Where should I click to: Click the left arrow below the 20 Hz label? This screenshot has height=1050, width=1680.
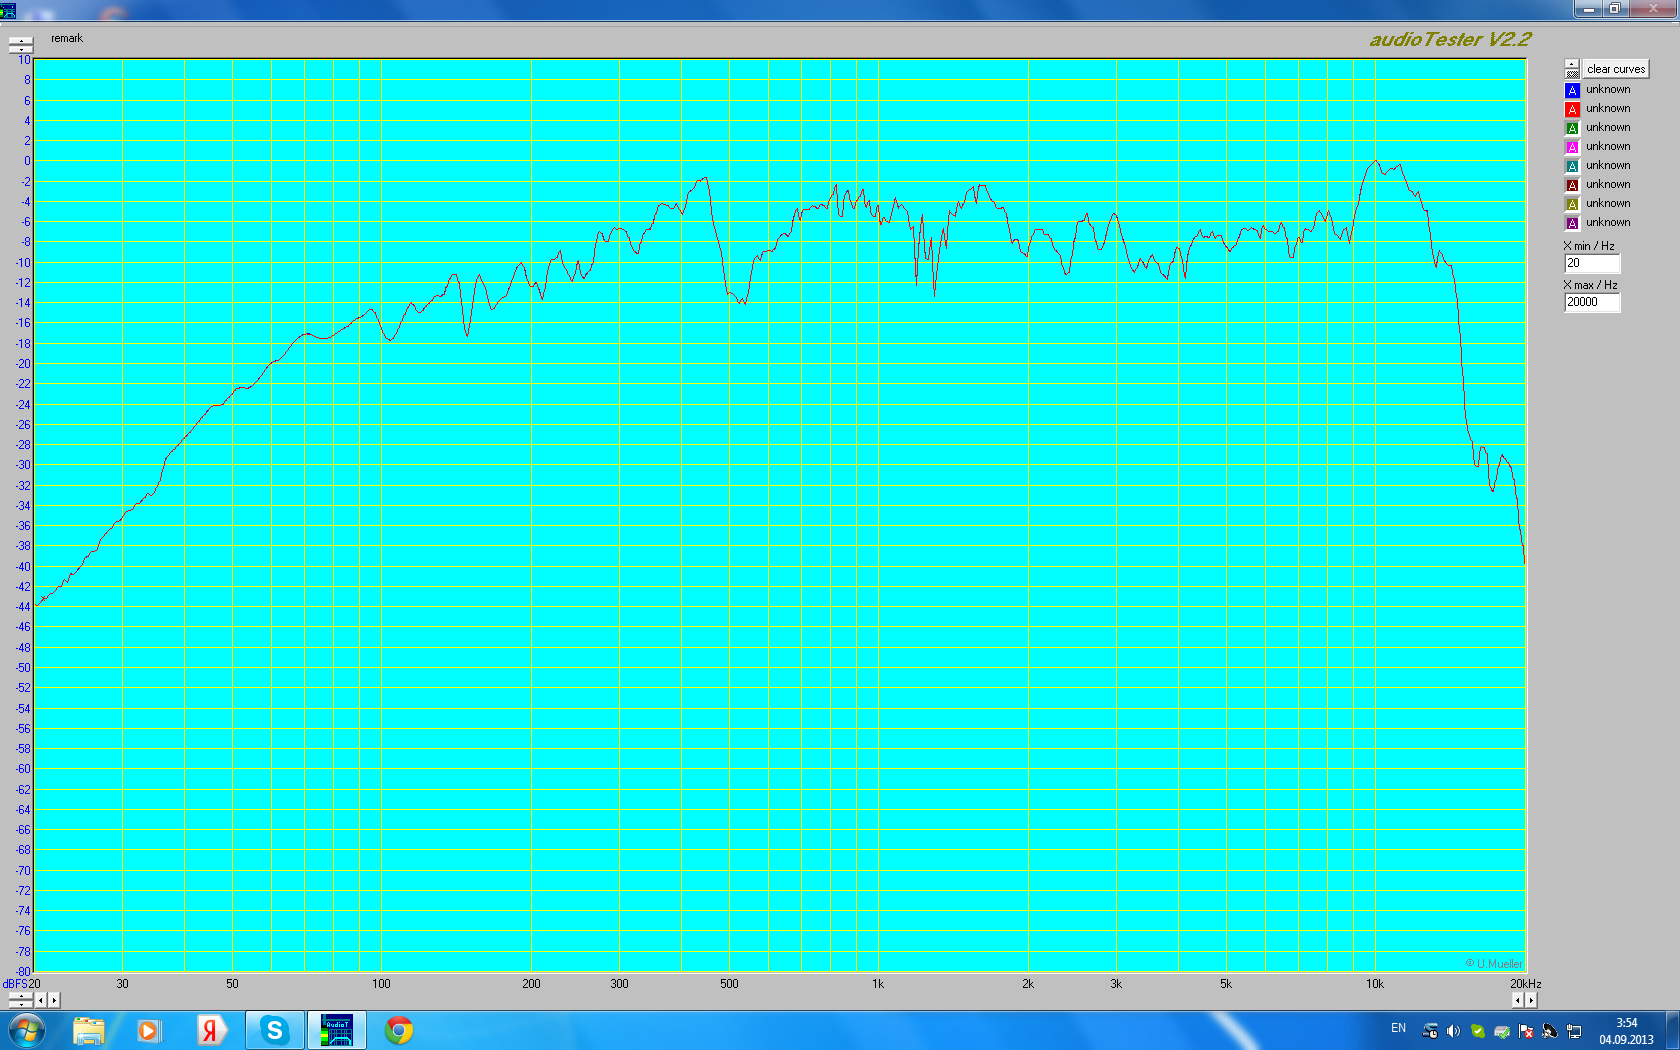(x=41, y=1000)
